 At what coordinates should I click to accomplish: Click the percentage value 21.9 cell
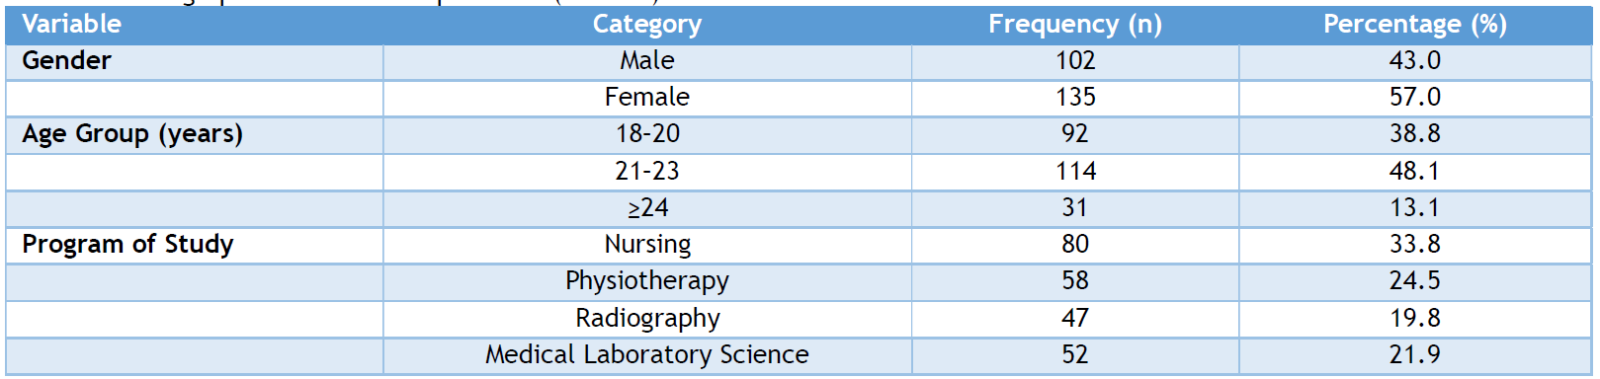pyautogui.click(x=1415, y=356)
